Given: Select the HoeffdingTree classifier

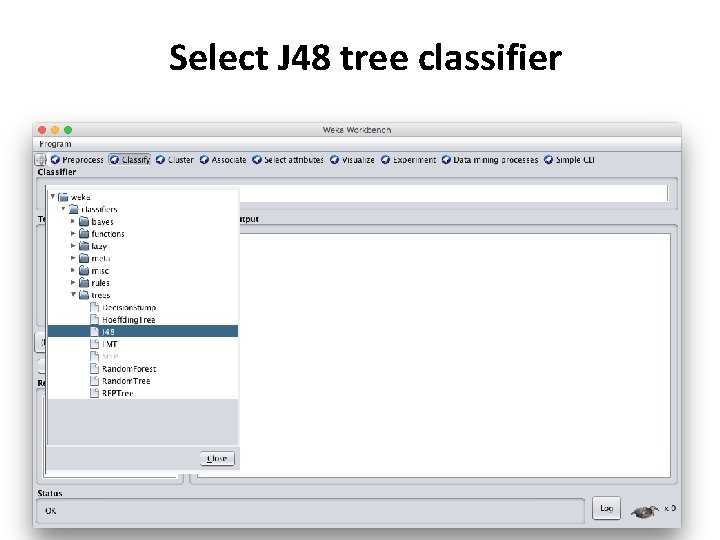Looking at the screenshot, I should (129, 320).
